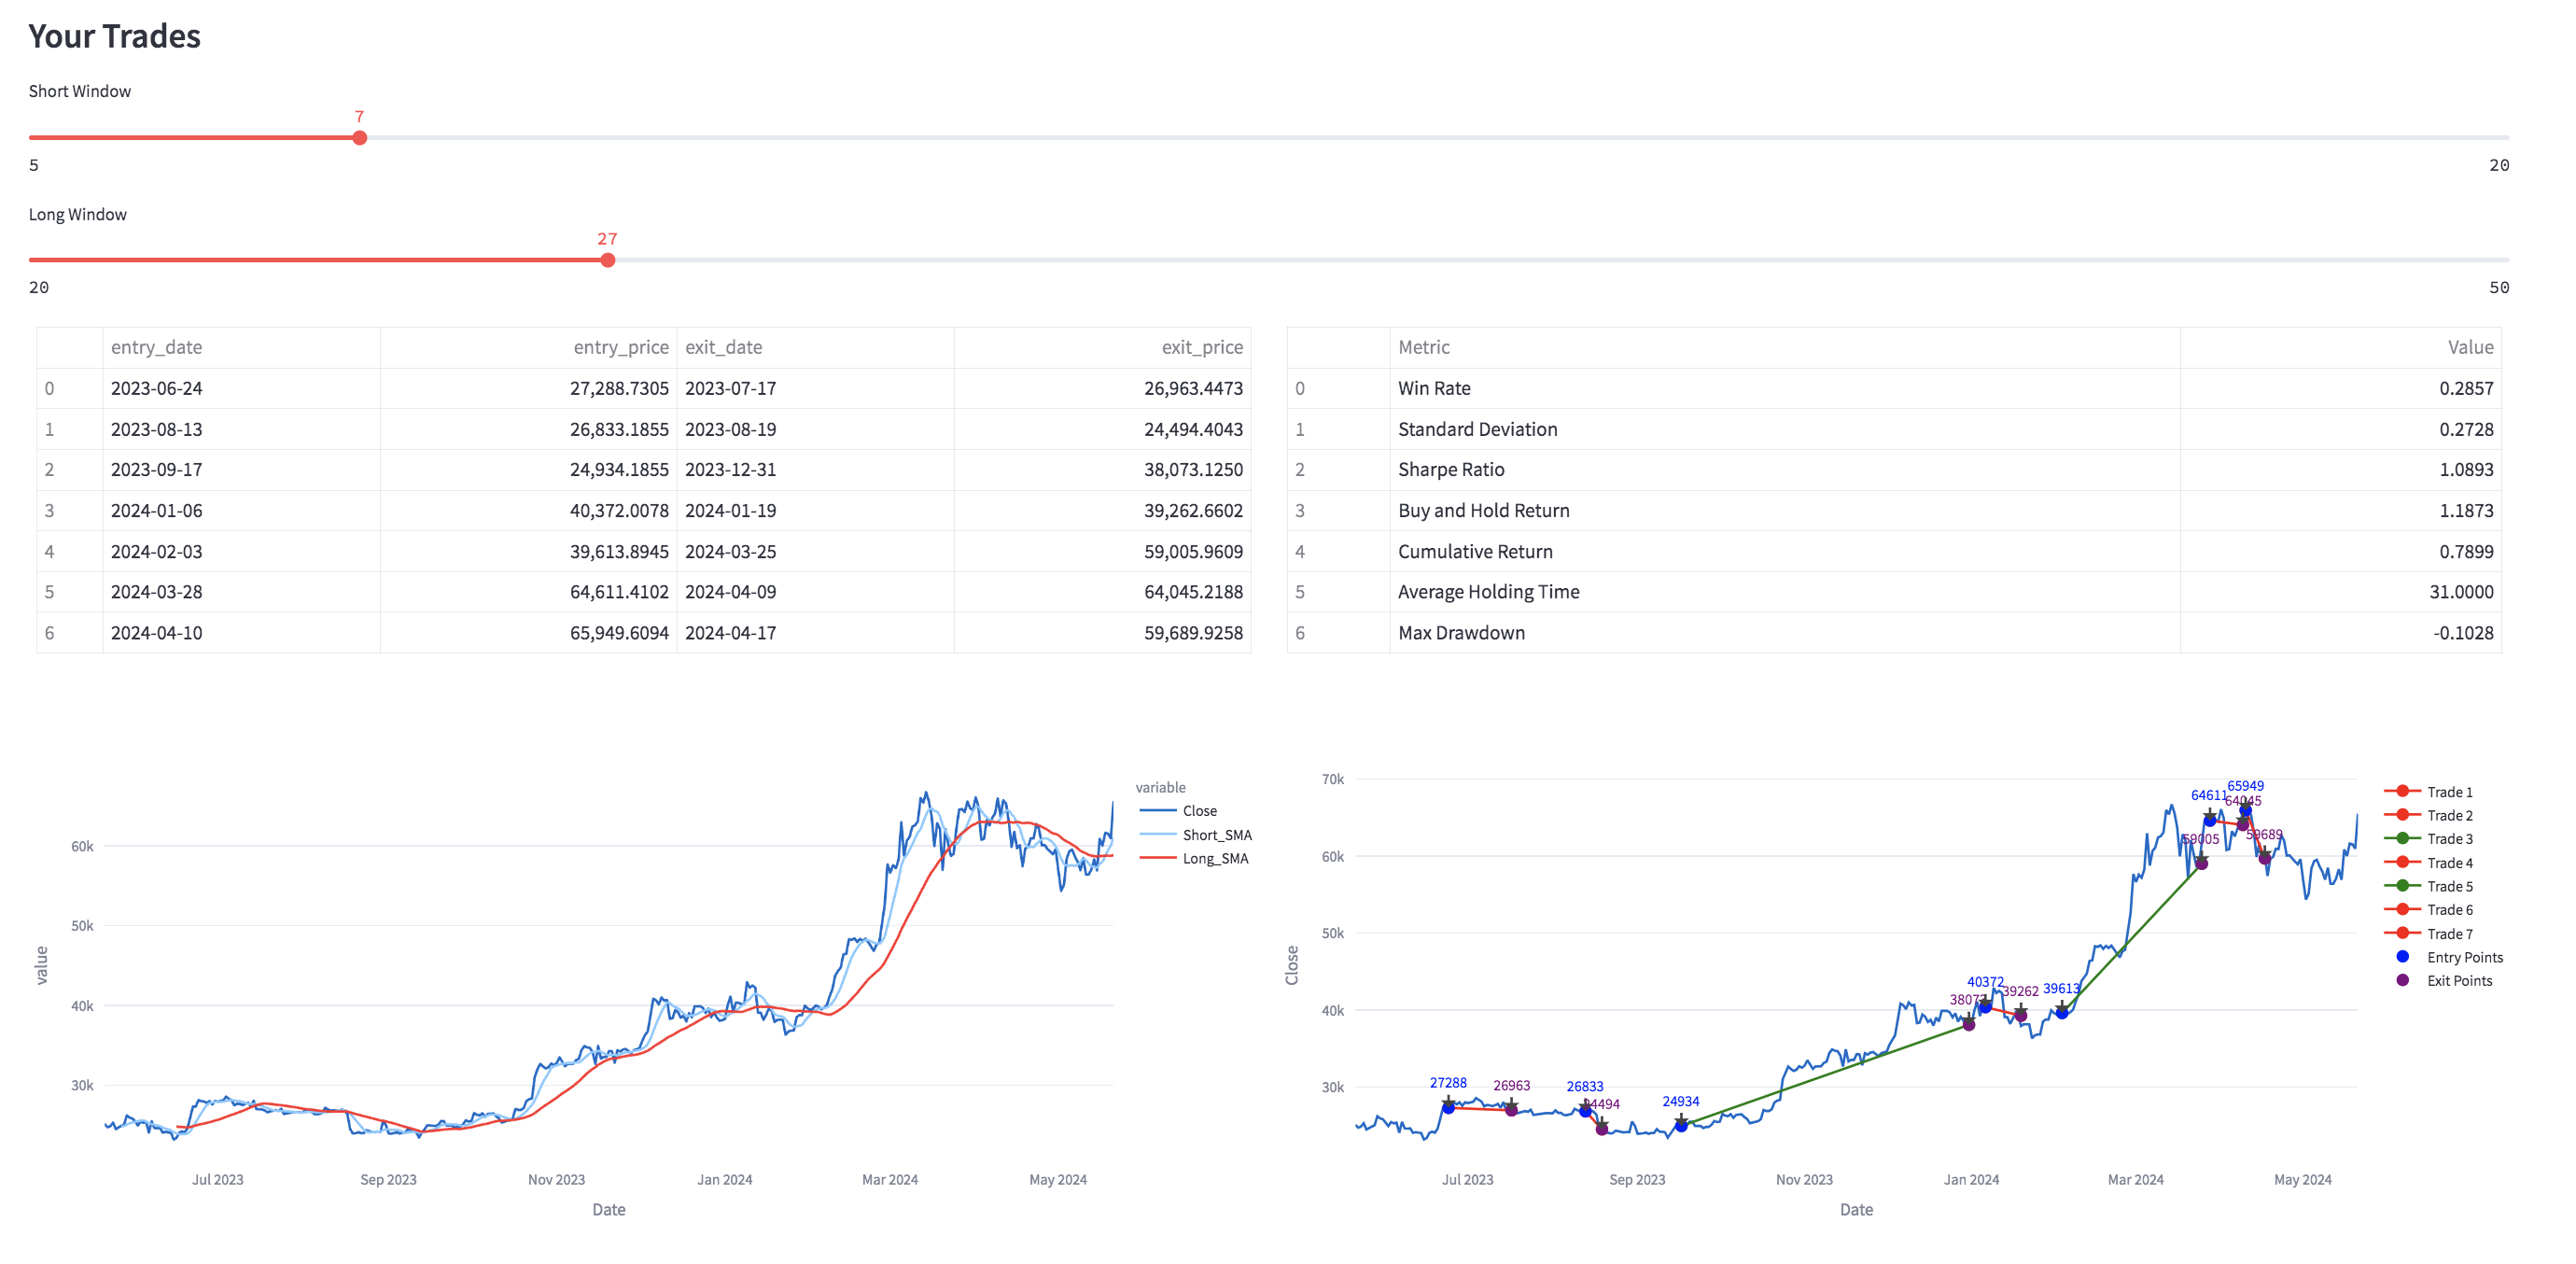Click the Short Window slider handle
The image size is (2576, 1264).
[359, 138]
